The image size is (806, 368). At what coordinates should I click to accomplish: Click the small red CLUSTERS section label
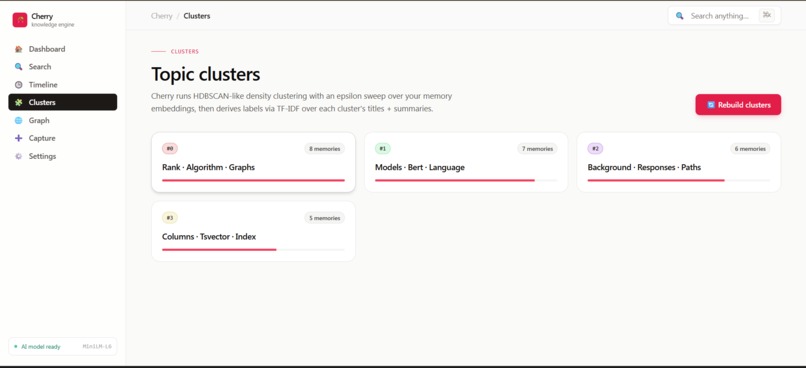185,51
